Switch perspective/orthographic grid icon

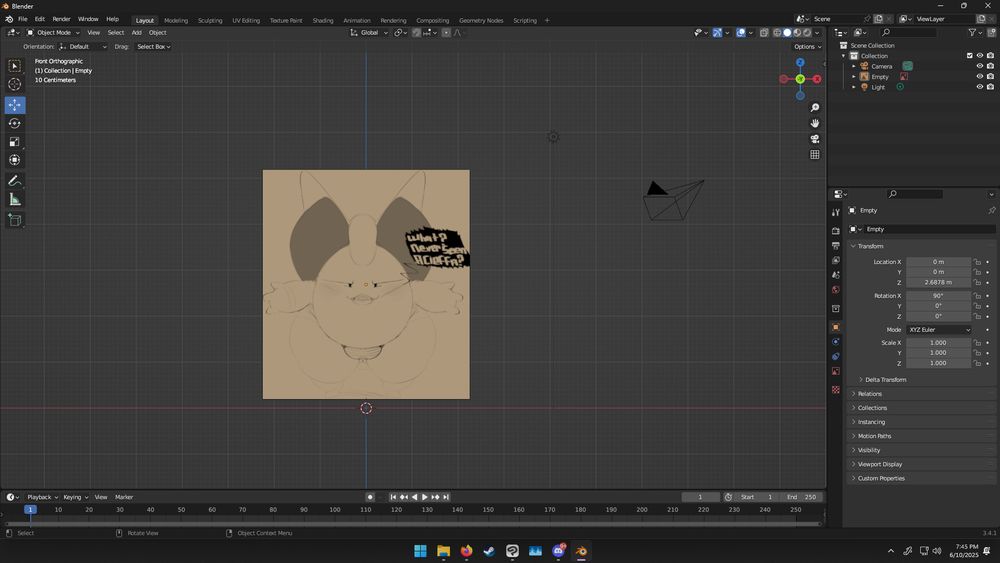[814, 154]
